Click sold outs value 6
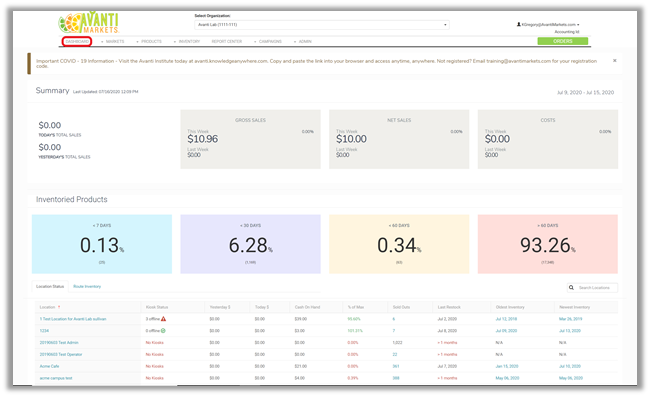 pos(393,319)
